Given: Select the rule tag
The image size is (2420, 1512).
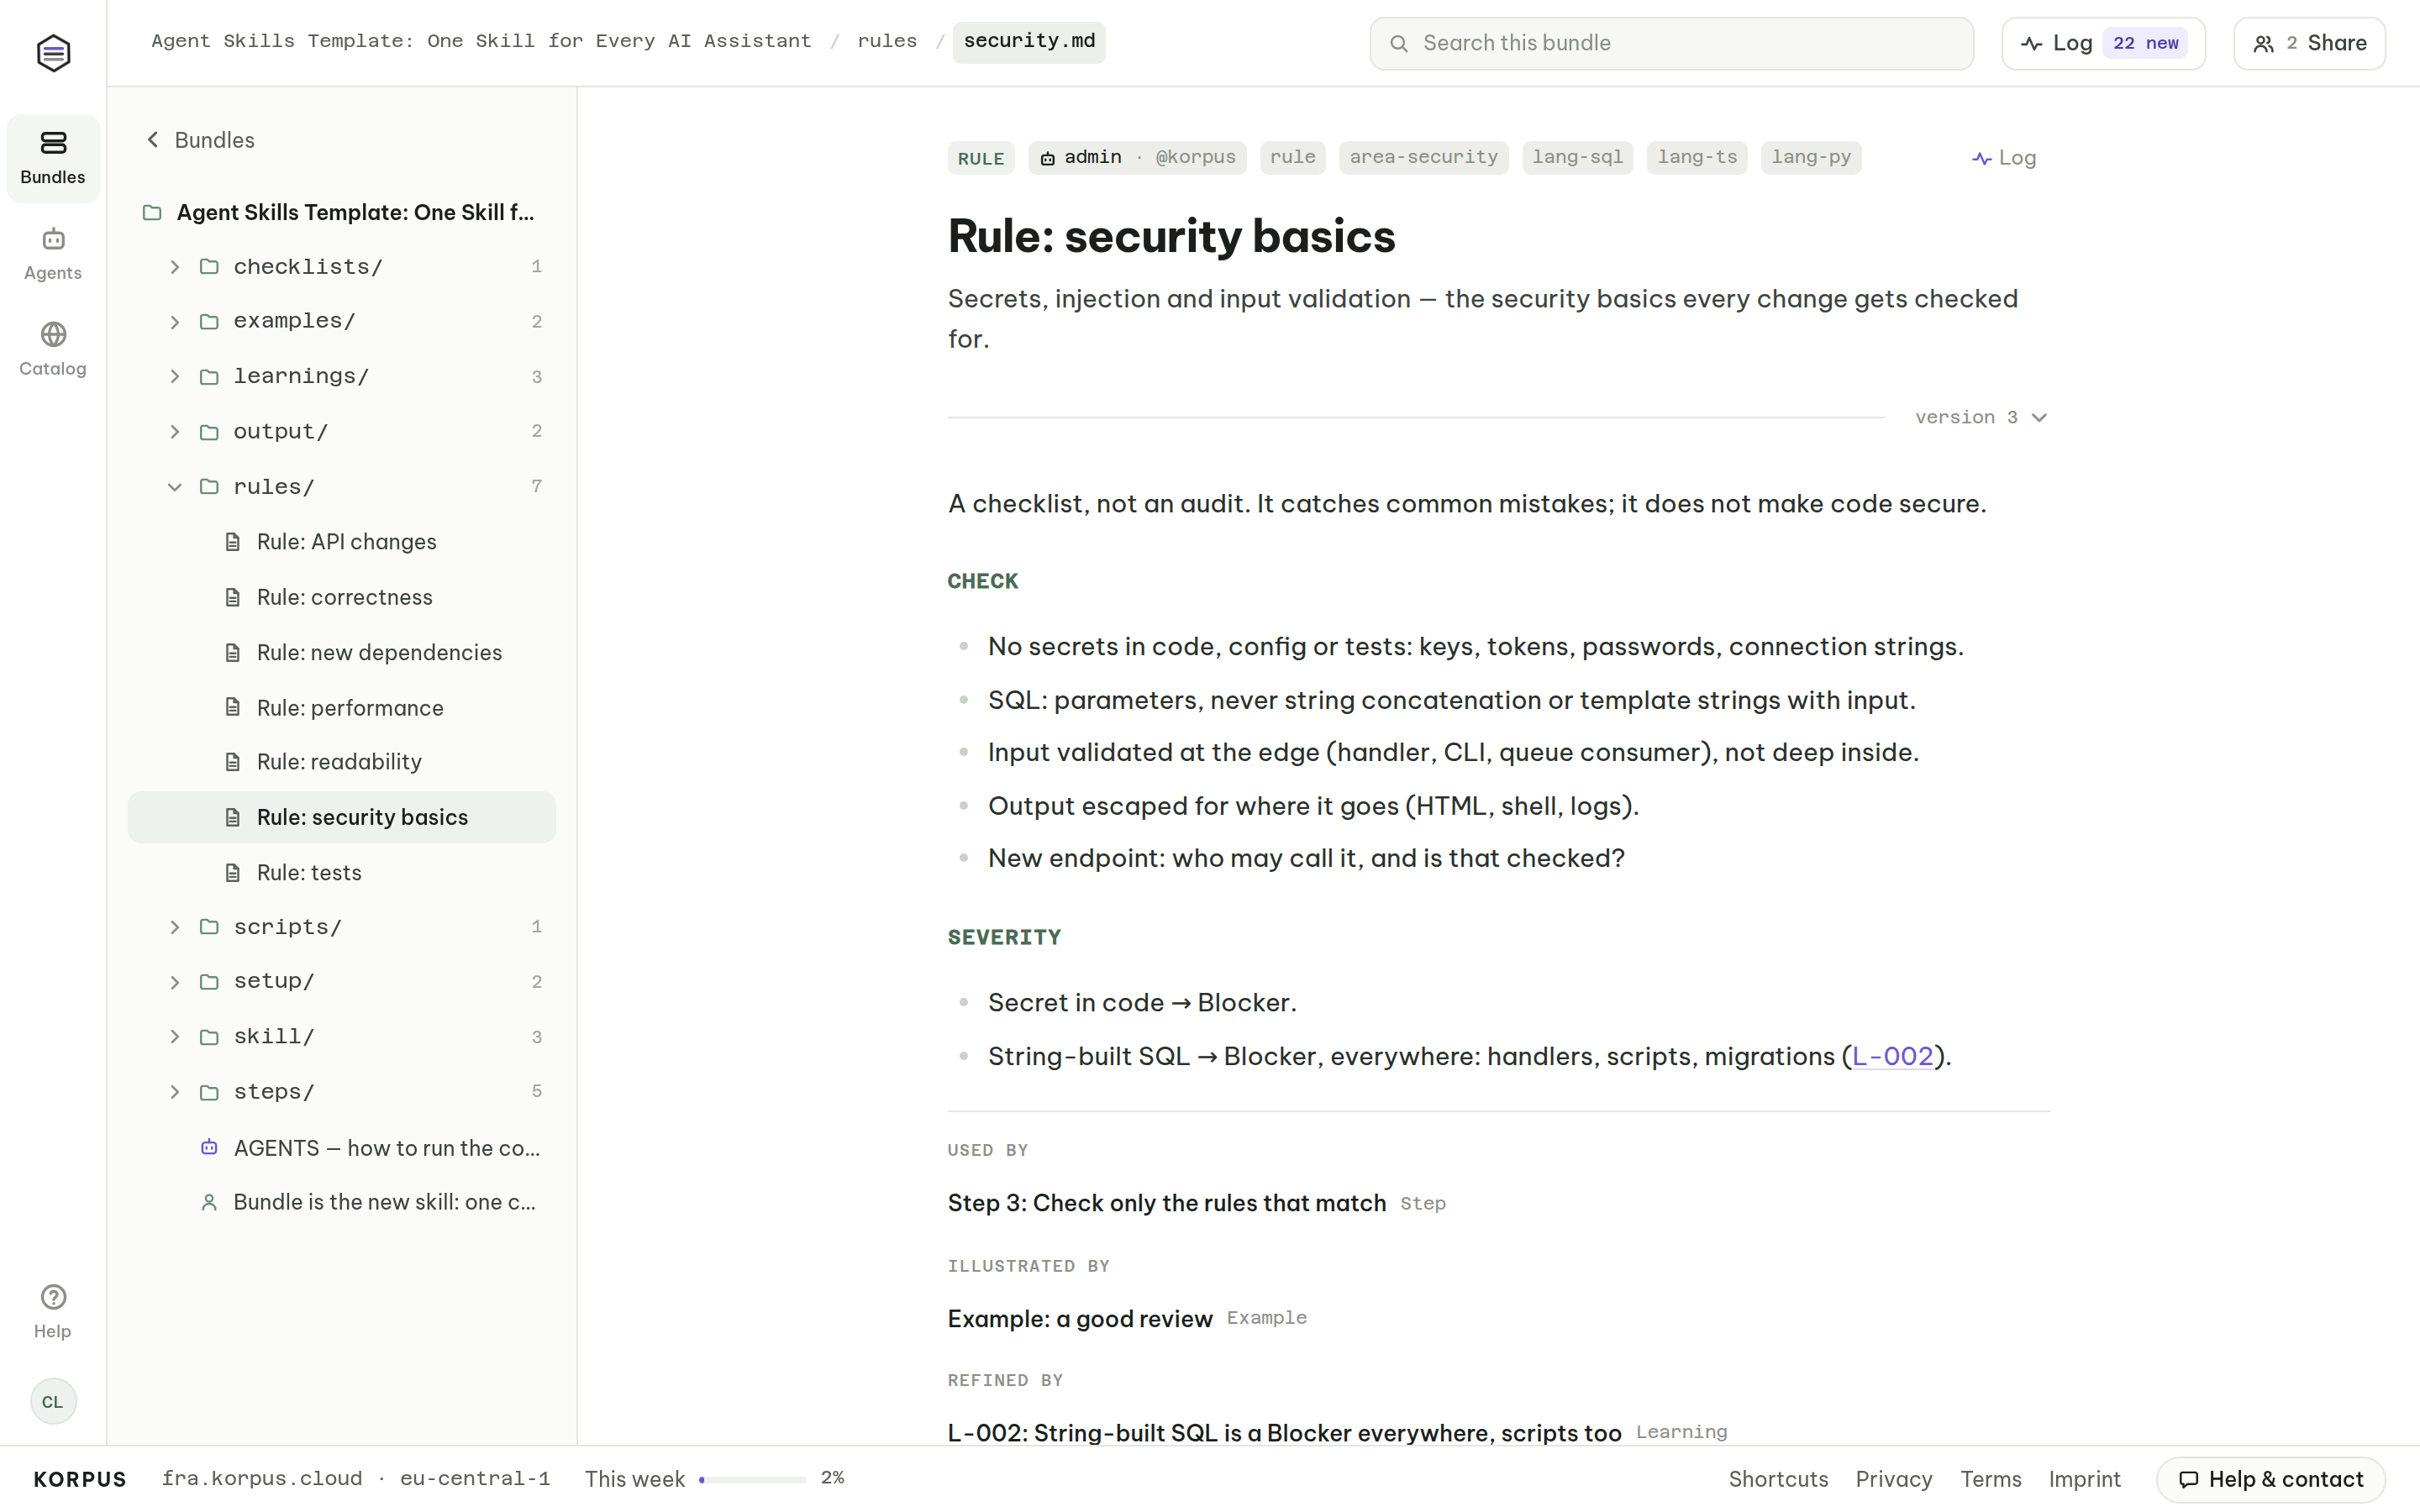Looking at the screenshot, I should tap(1292, 157).
